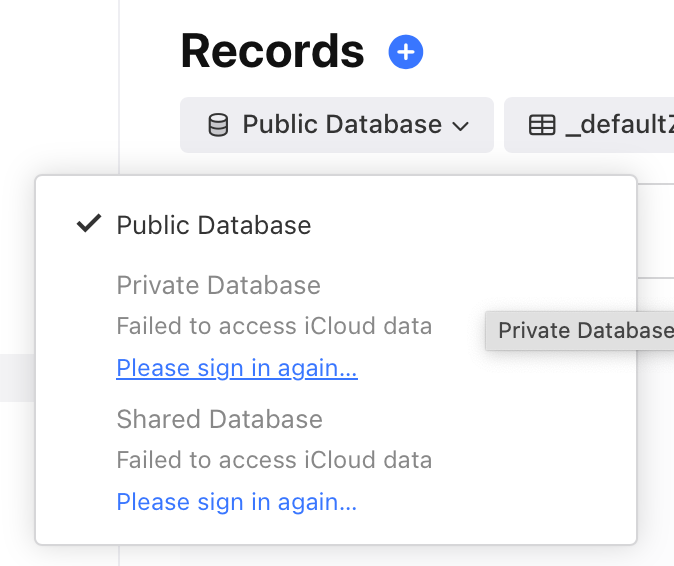Select the Private Database menu entry
This screenshot has width=674, height=566.
click(219, 285)
